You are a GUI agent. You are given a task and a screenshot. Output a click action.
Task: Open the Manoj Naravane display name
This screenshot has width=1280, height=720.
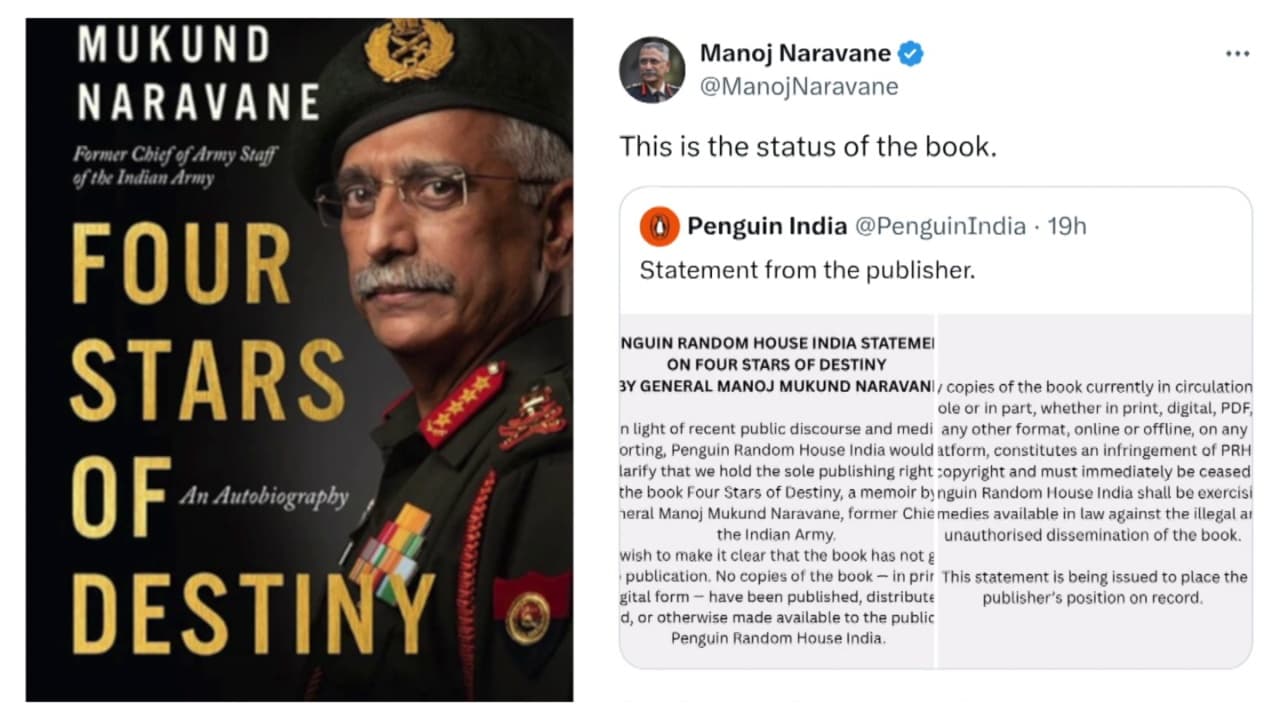795,53
